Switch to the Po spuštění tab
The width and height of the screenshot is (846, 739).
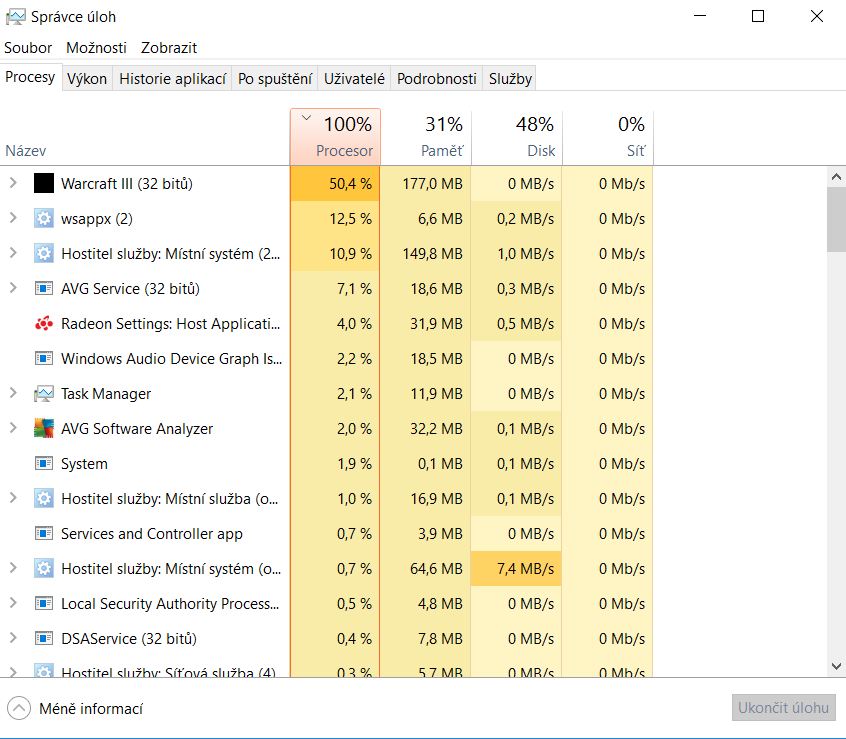tap(275, 79)
